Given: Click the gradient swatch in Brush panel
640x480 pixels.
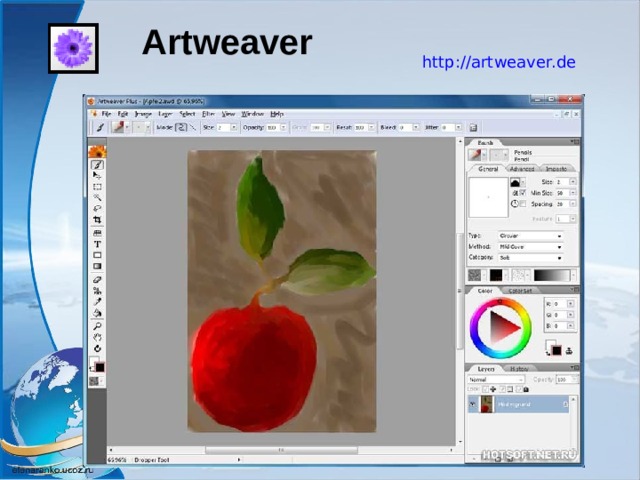Looking at the screenshot, I should (x=552, y=276).
